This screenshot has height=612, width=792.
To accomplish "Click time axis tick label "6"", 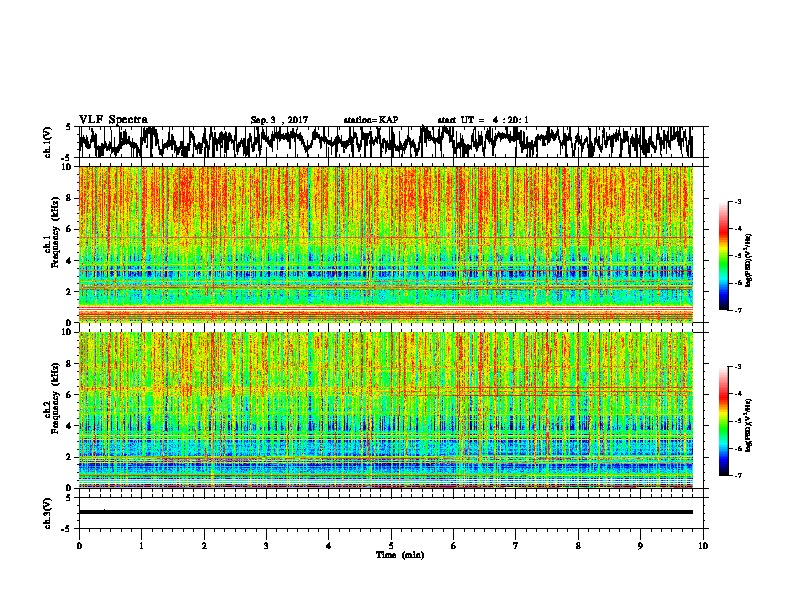I will point(454,546).
